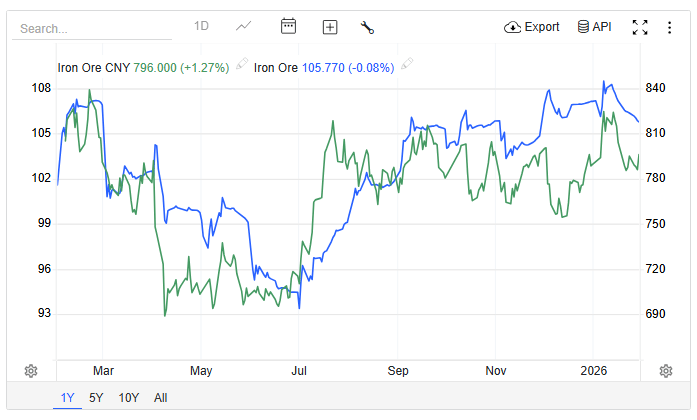Click the Export button
Screen dimensions: 697x420
pyautogui.click(x=532, y=27)
